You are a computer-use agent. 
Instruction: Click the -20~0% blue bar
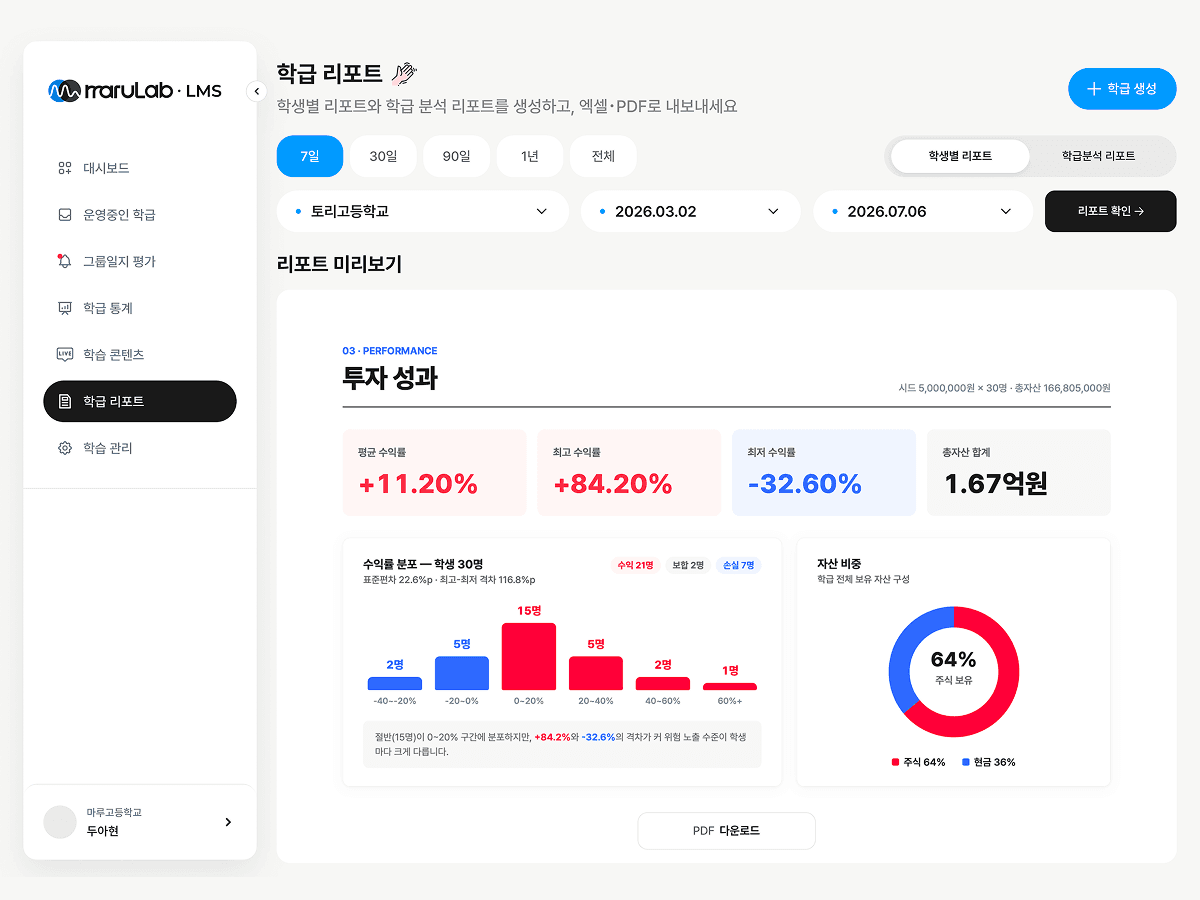point(462,673)
